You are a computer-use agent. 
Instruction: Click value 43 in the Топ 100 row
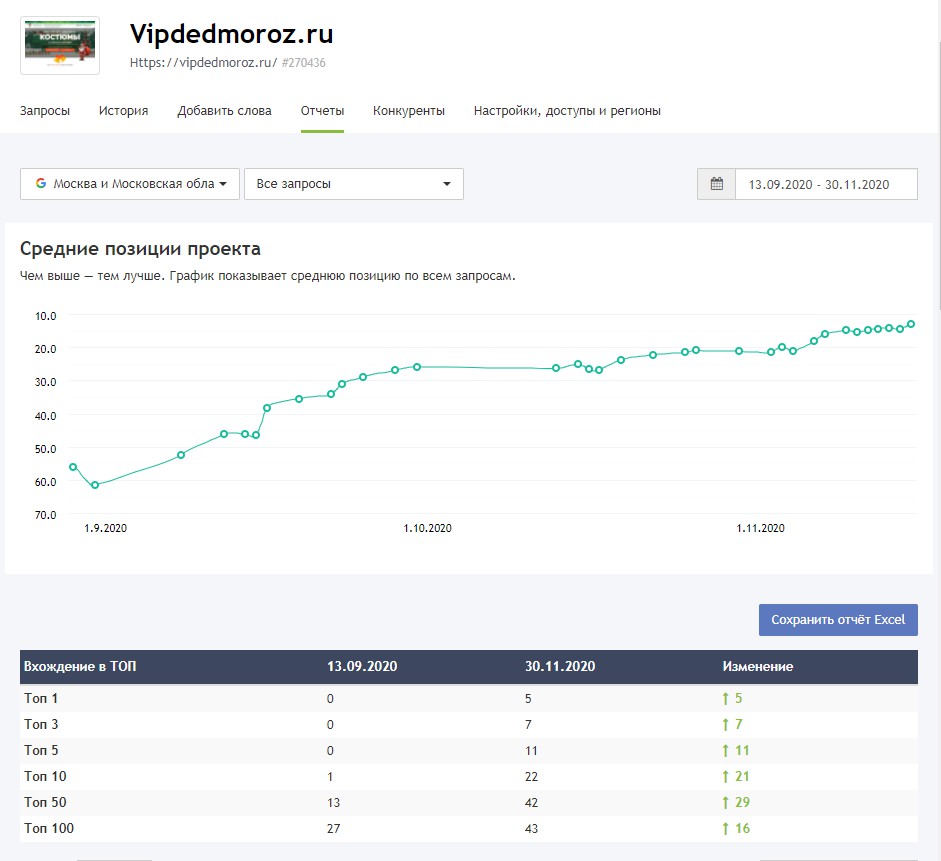531,829
